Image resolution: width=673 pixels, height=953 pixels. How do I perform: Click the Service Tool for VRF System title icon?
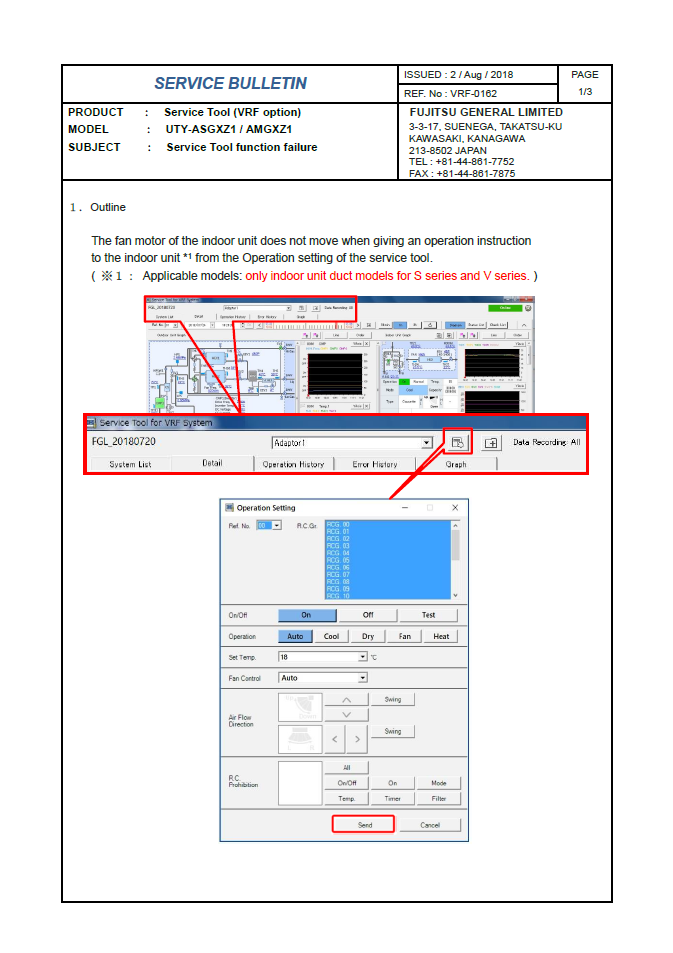click(91, 422)
